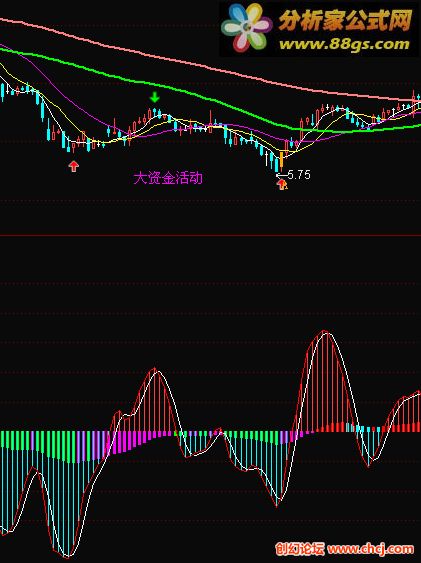Click the red up arrow below 5.75
The image size is (421, 563).
(282, 185)
